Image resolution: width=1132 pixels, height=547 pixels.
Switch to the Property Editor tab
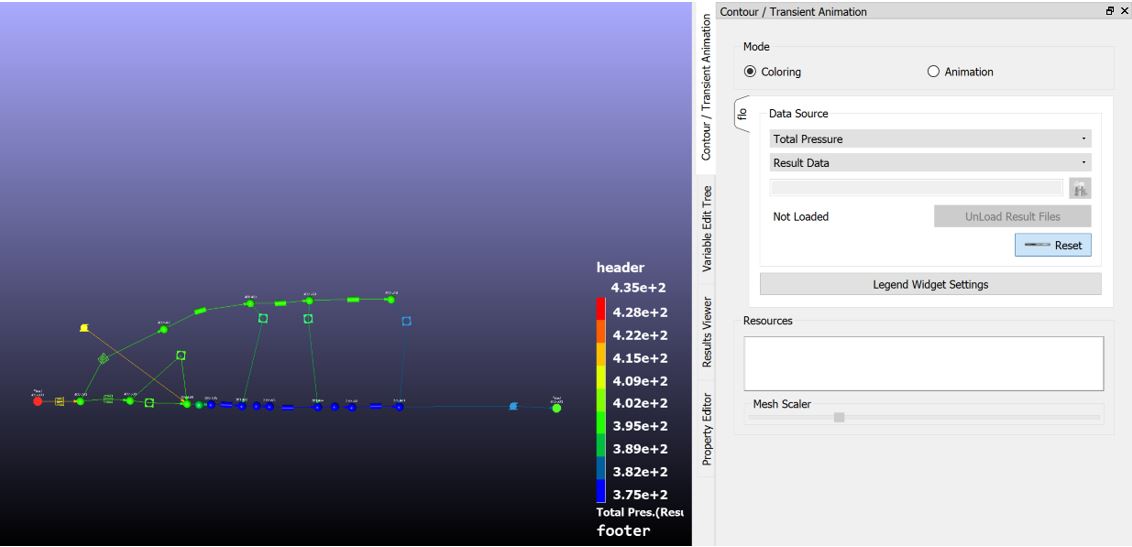click(x=707, y=429)
